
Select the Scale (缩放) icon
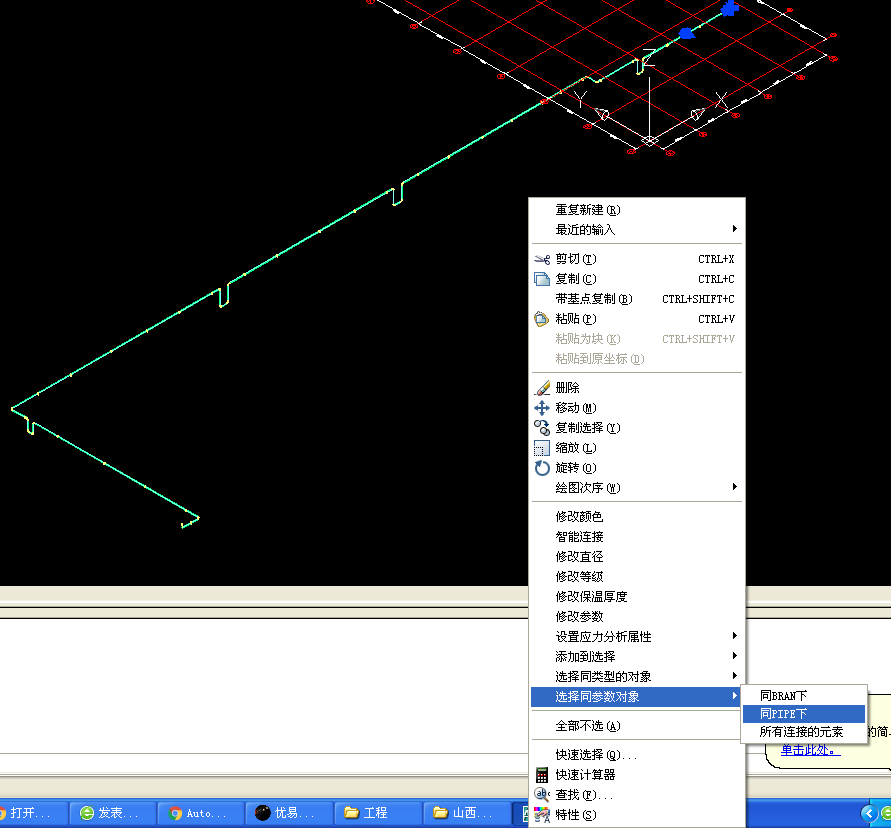point(542,448)
